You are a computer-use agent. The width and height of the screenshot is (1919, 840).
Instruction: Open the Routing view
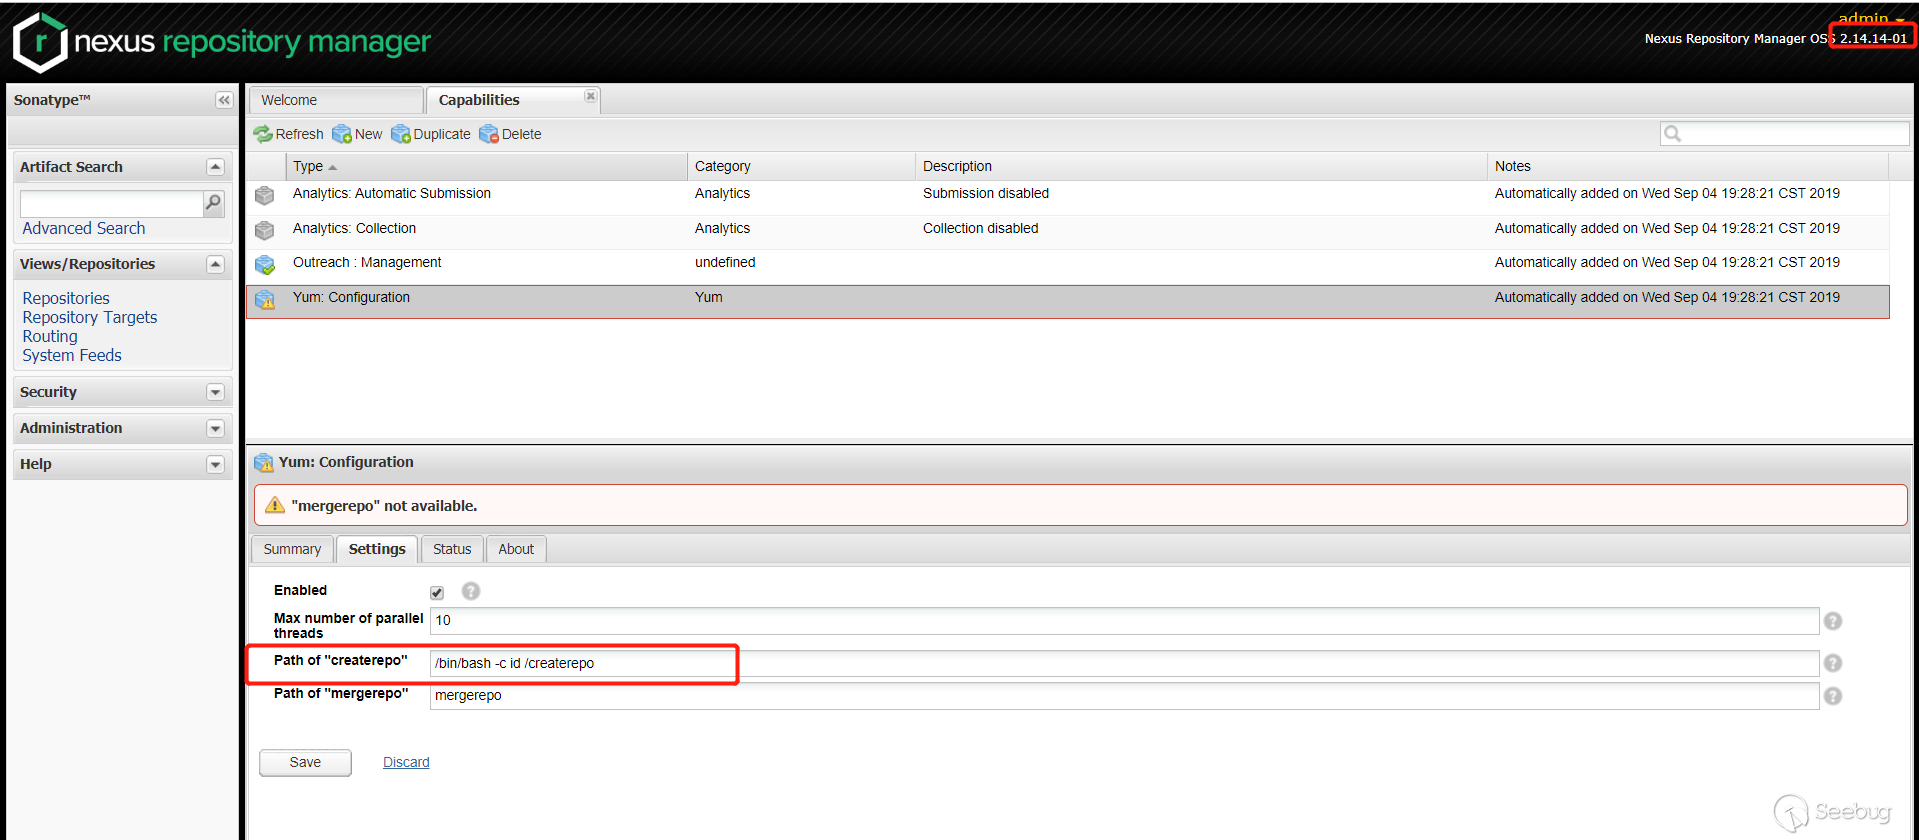coord(50,336)
